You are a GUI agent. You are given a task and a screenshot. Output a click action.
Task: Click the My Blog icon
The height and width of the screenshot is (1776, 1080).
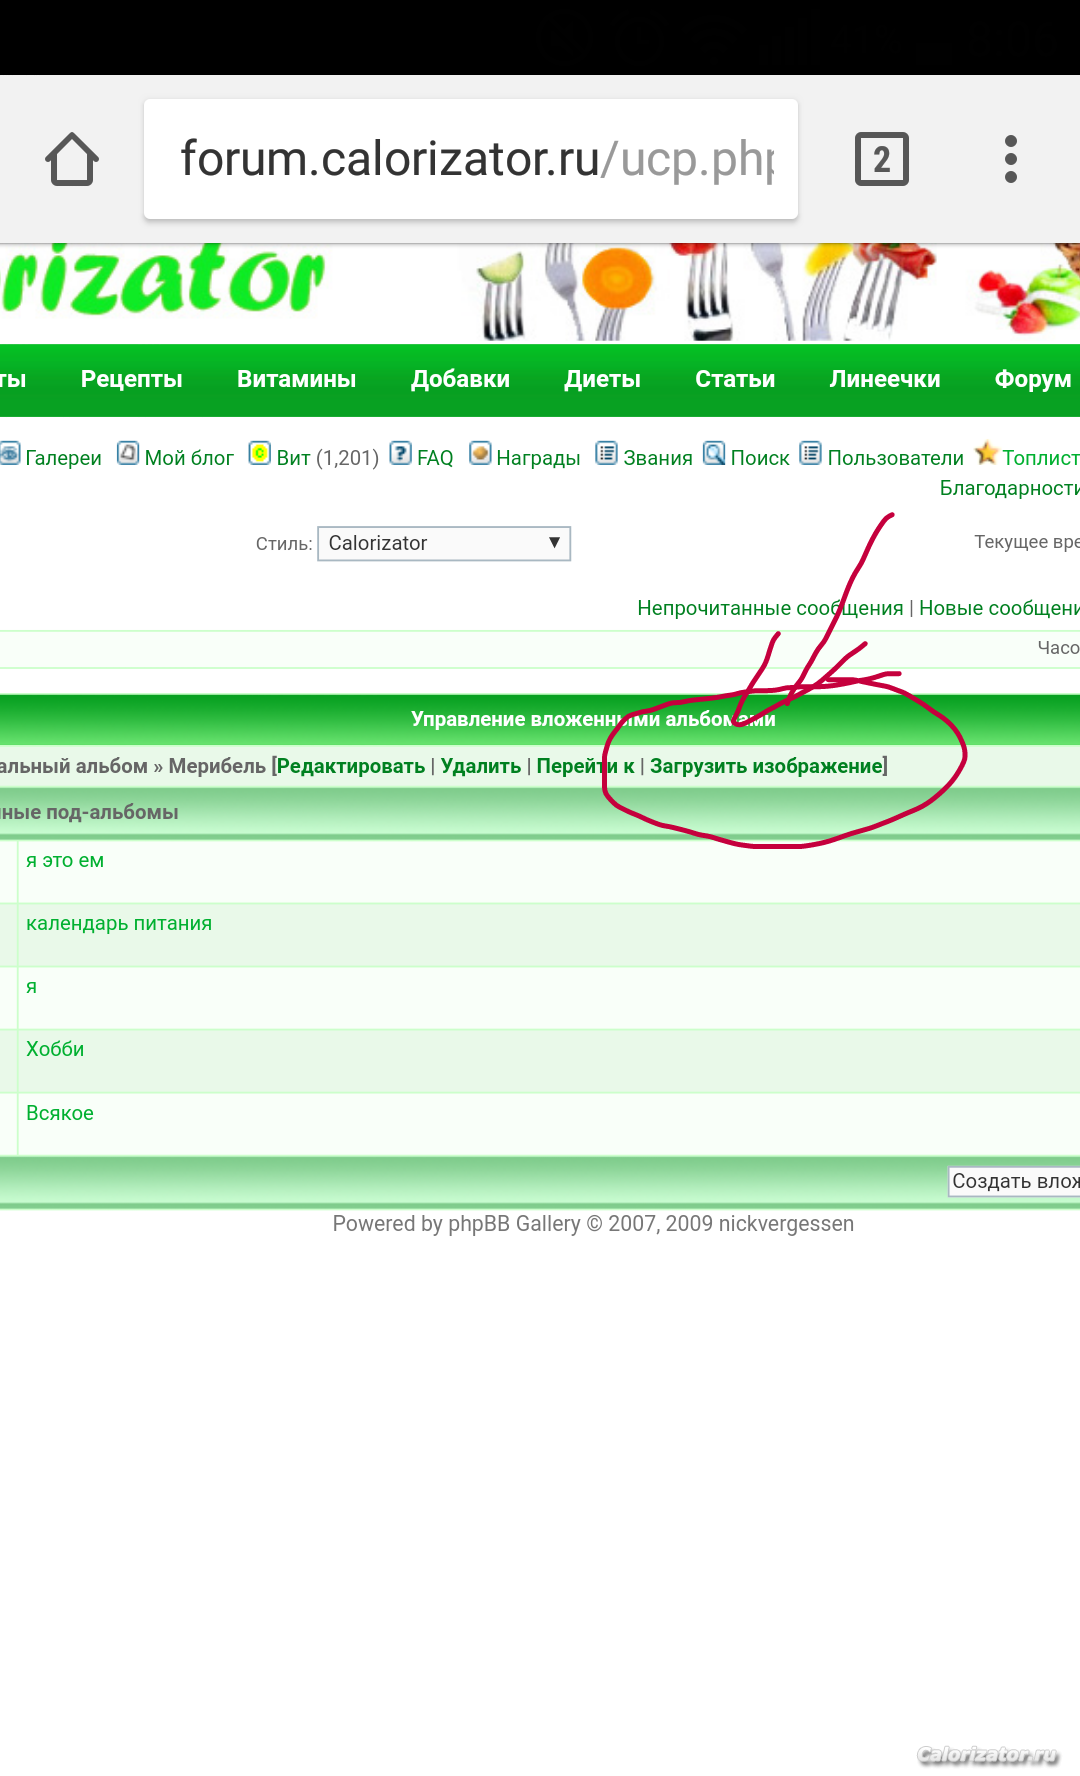[x=128, y=454]
